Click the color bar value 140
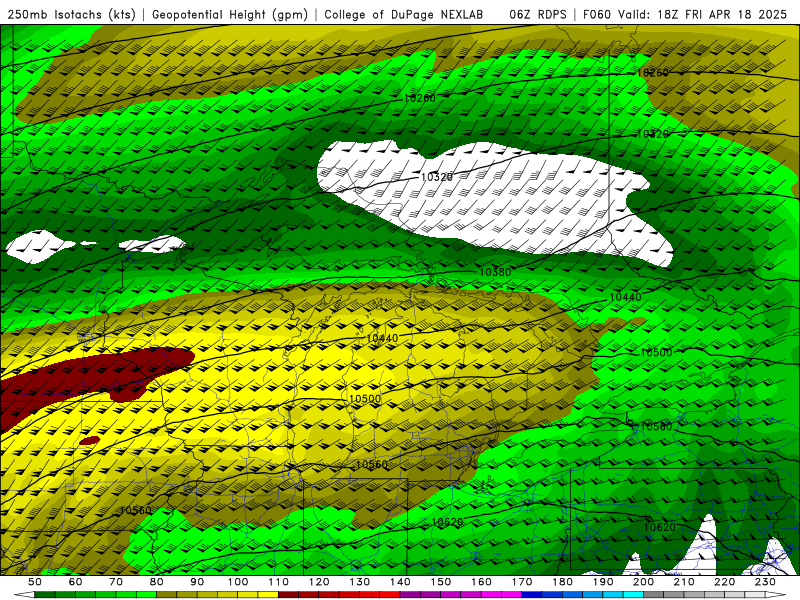Screen dimensions: 800x600 (400, 582)
